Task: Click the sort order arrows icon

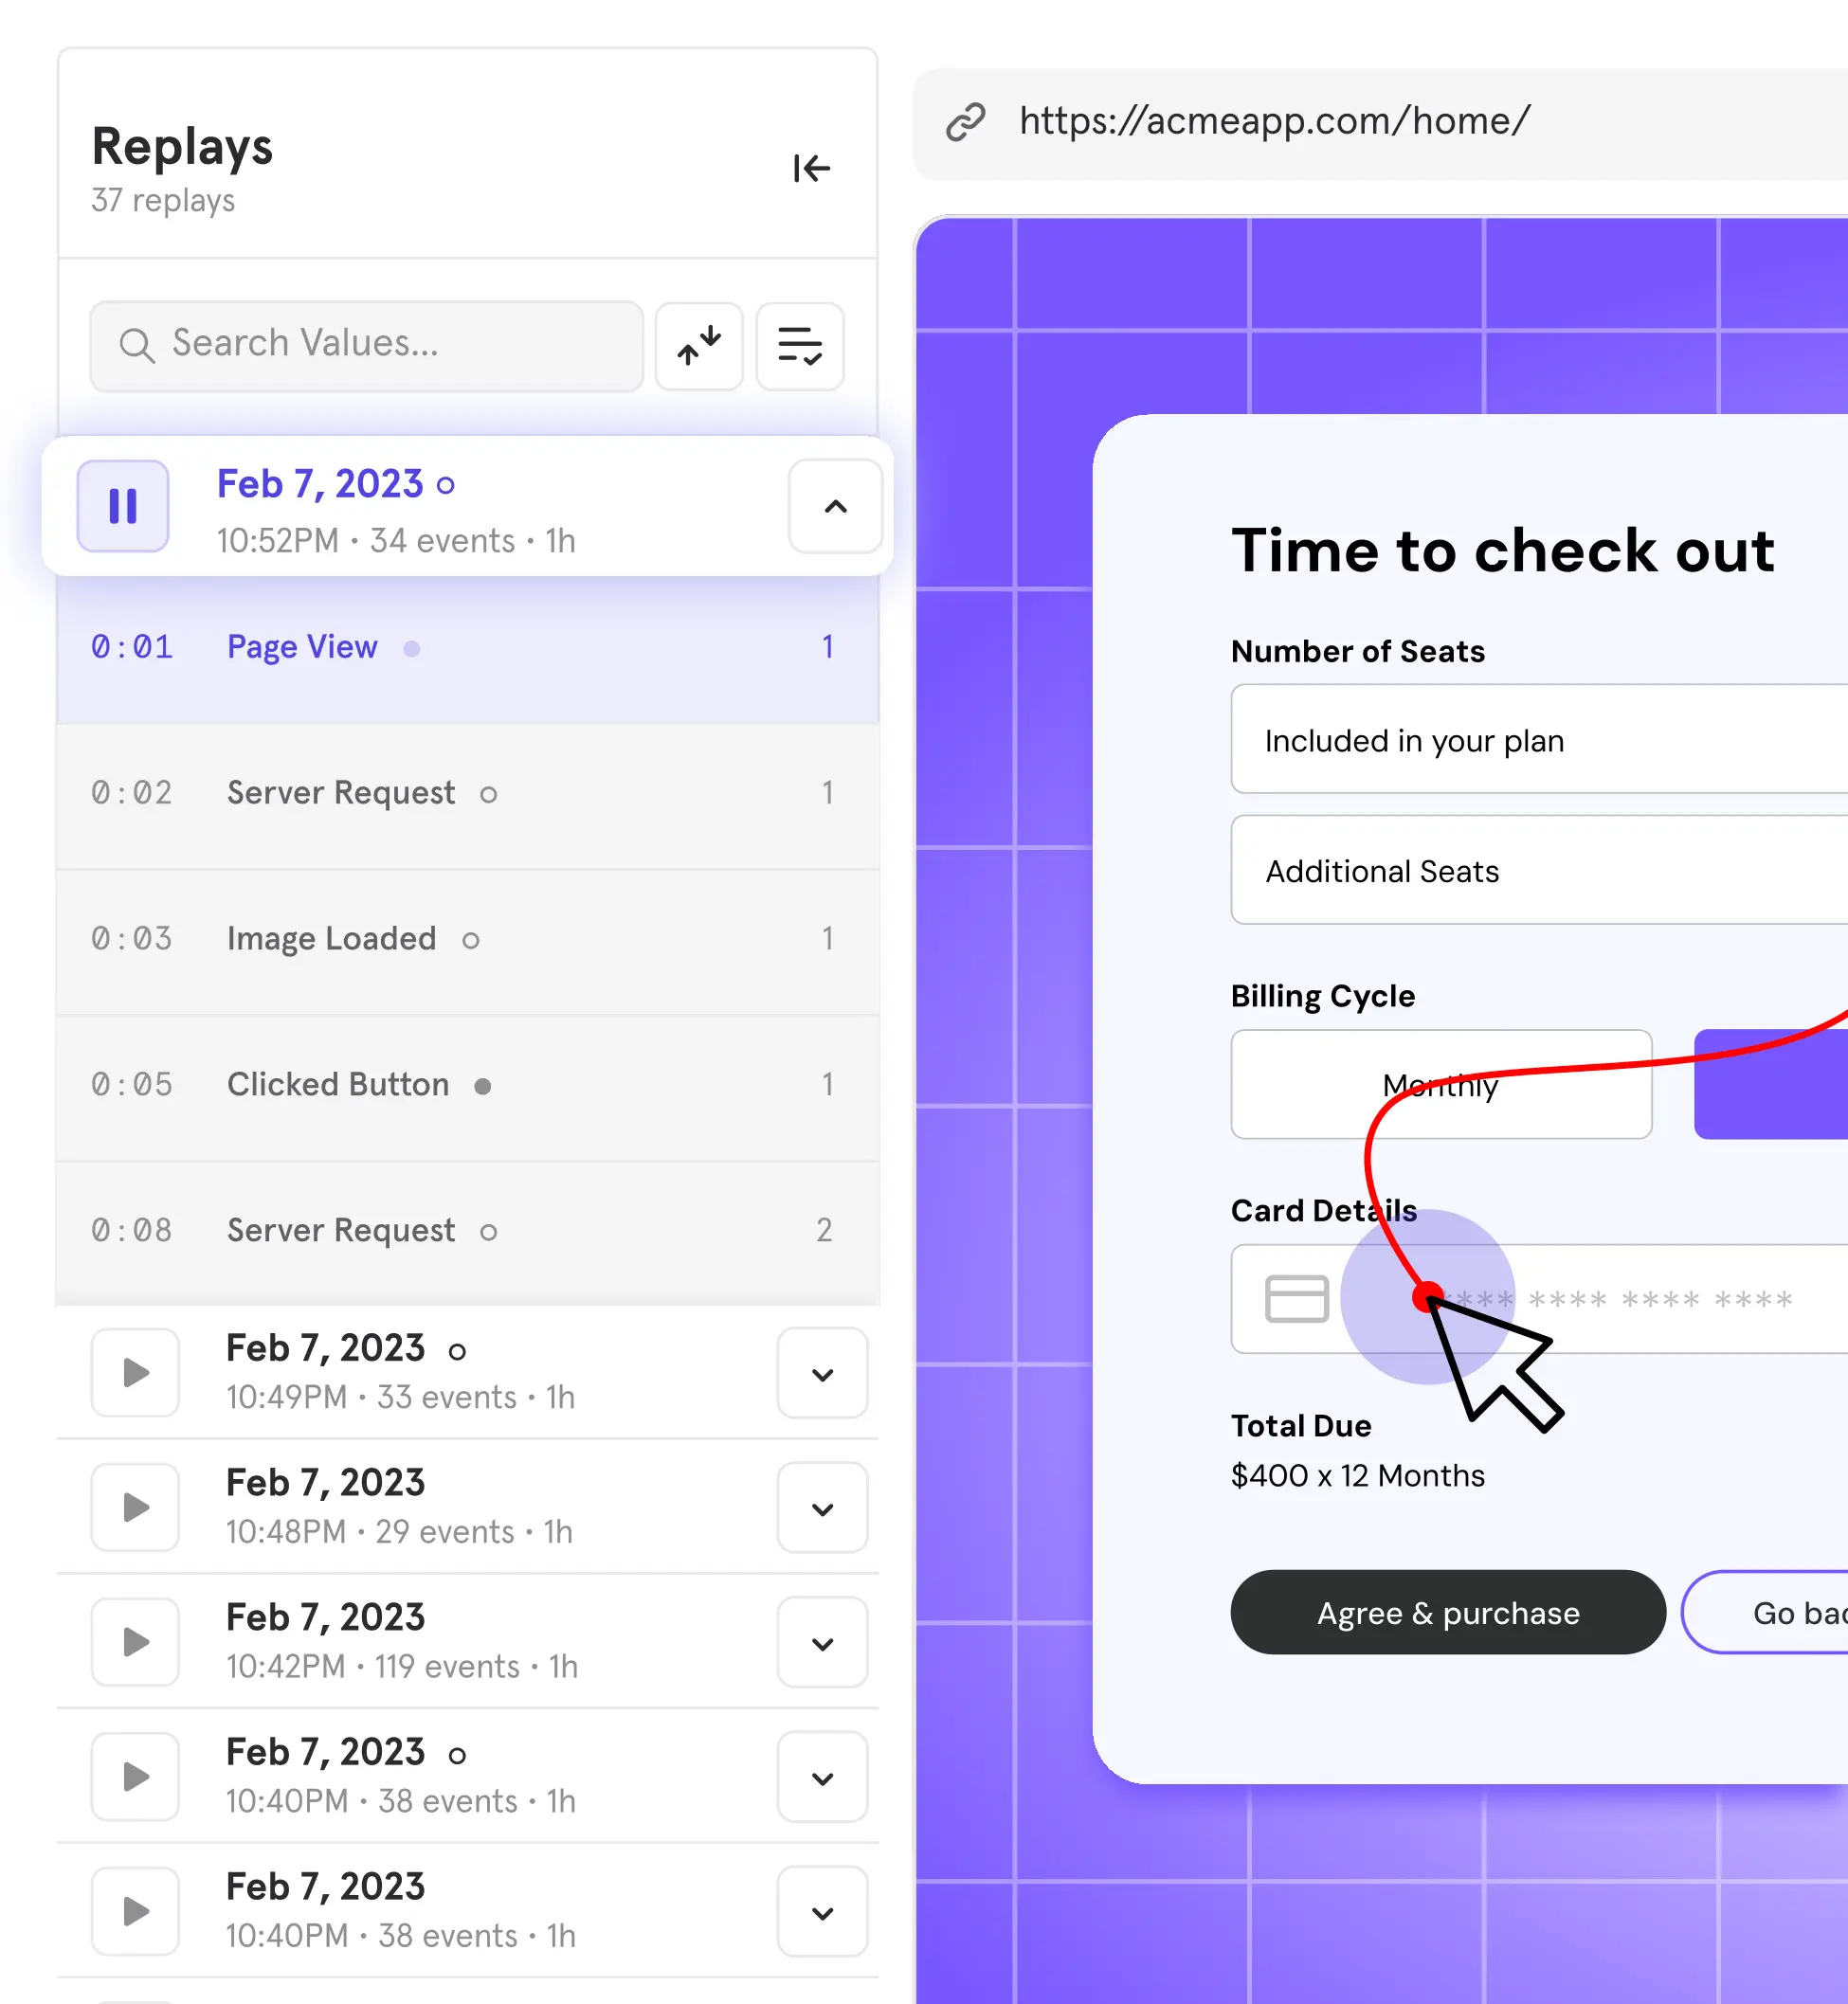Action: coord(699,346)
